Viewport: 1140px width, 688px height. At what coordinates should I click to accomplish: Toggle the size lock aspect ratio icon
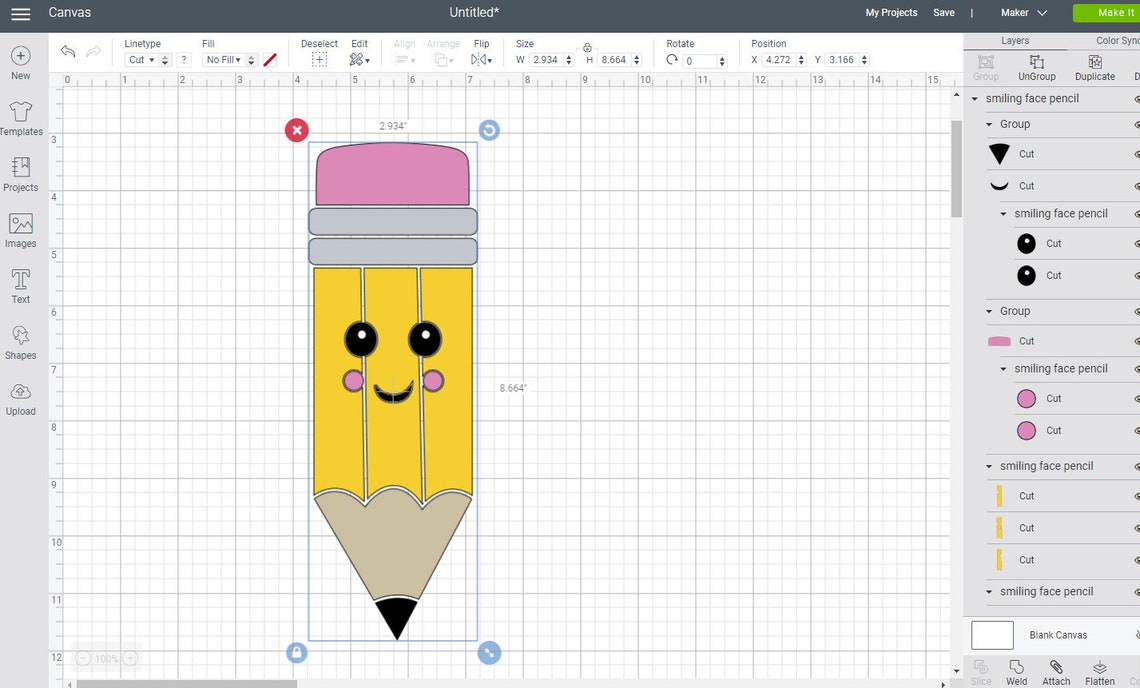[x=588, y=48]
